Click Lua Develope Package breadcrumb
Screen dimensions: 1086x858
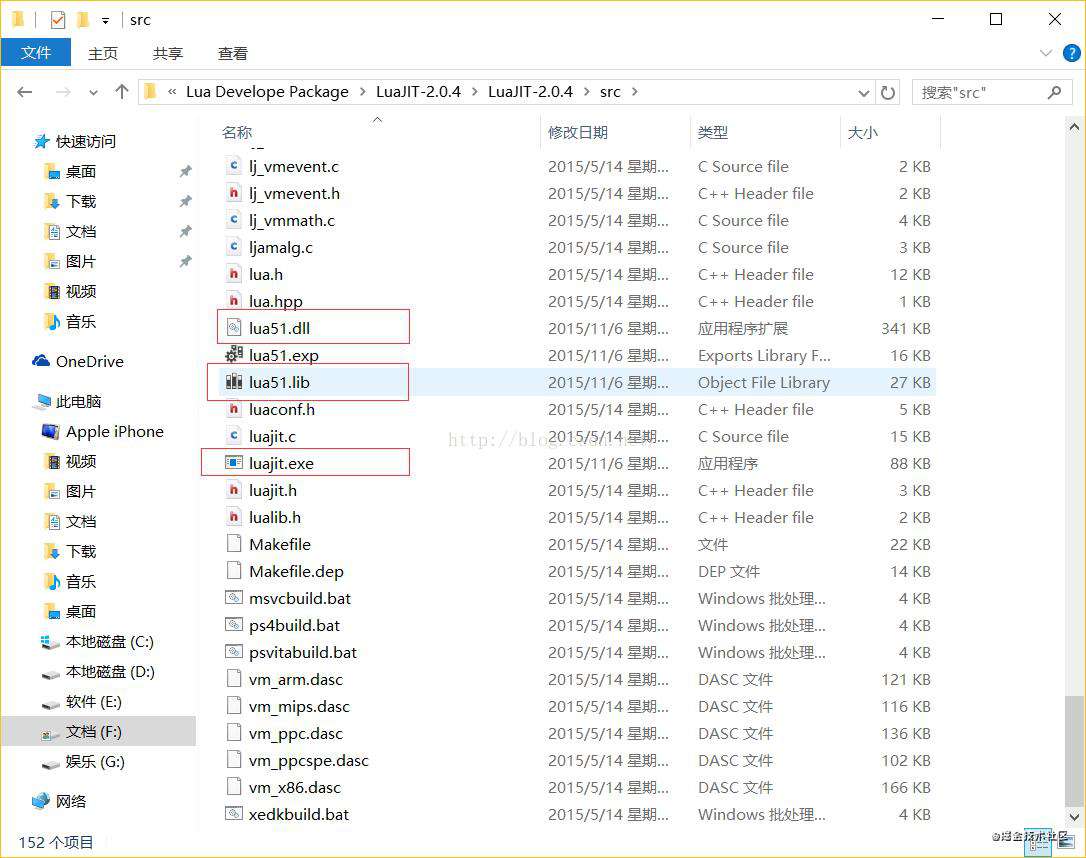(267, 91)
